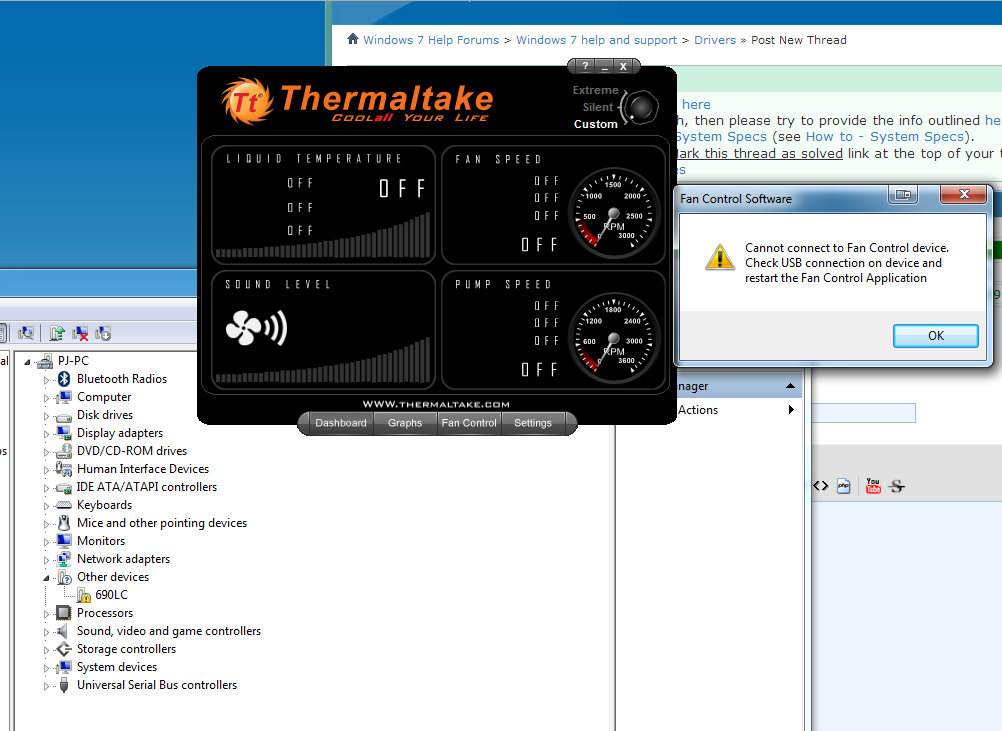The height and width of the screenshot is (731, 1002).
Task: Expand the Disk drives node
Action: [x=46, y=416]
